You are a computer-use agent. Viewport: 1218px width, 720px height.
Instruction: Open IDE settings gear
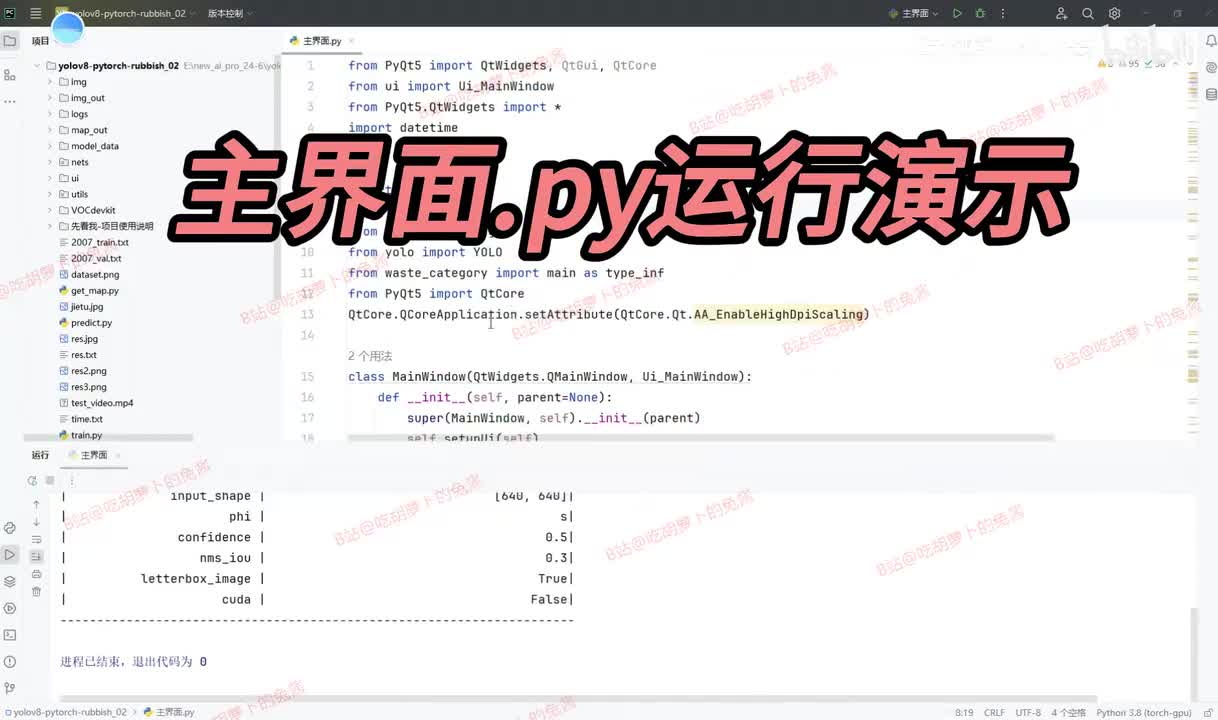[1114, 14]
